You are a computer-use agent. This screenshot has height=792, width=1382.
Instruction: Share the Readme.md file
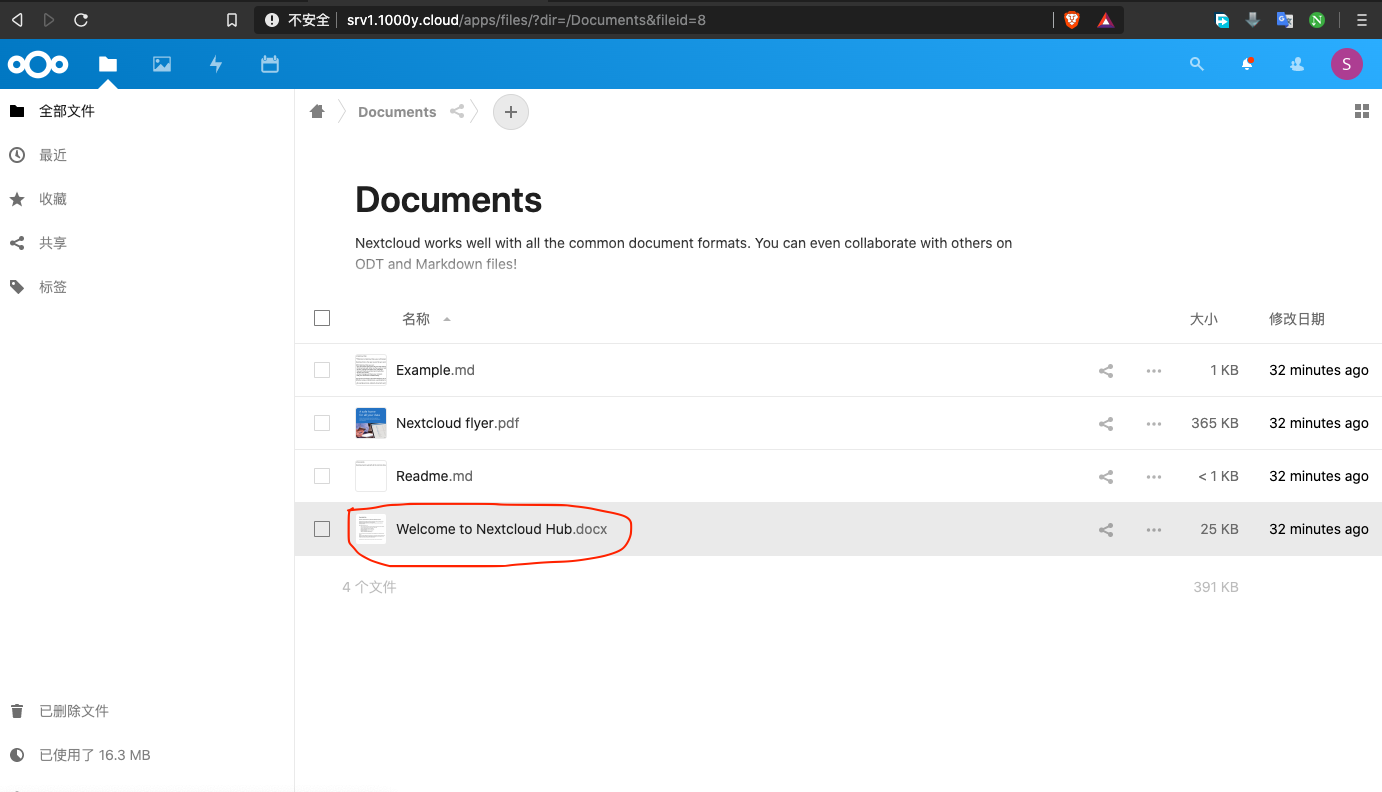click(x=1106, y=476)
